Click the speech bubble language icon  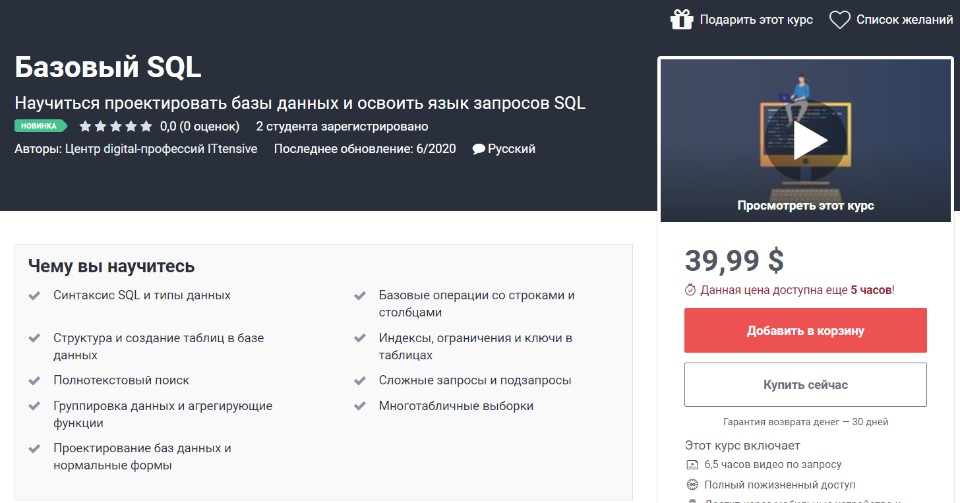[479, 149]
